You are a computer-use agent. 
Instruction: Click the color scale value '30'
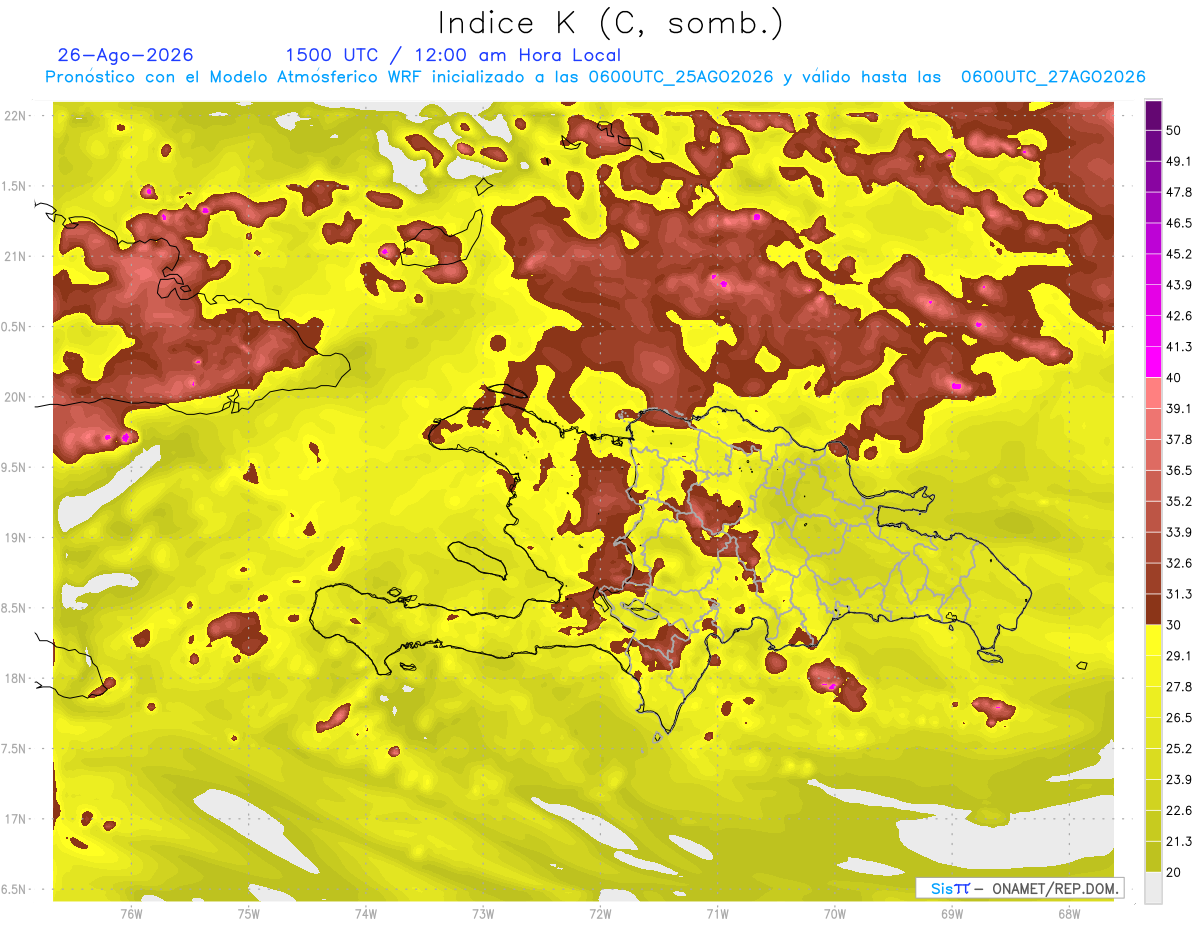[x=1173, y=625]
